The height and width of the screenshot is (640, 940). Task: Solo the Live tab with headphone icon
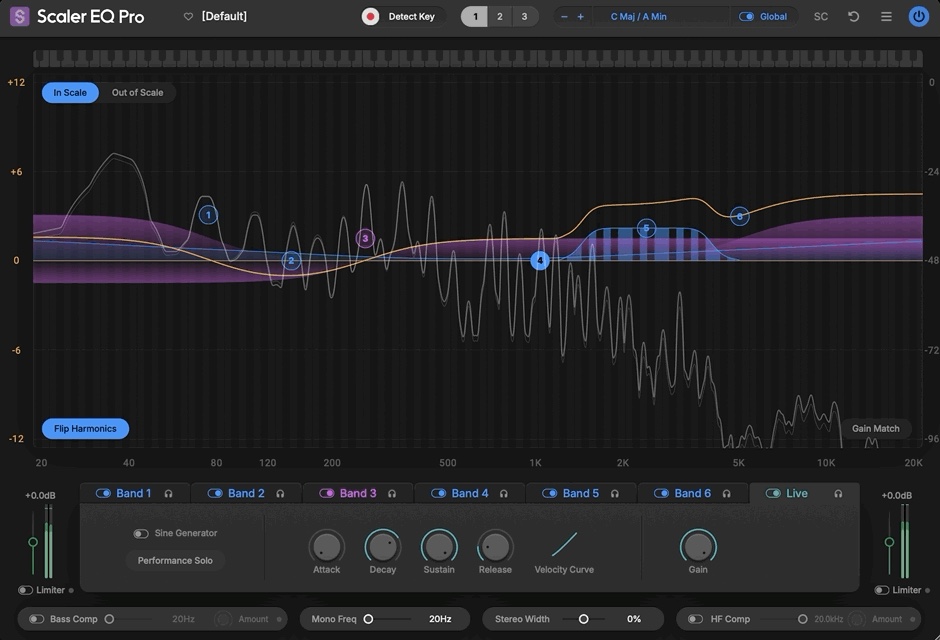pos(838,494)
